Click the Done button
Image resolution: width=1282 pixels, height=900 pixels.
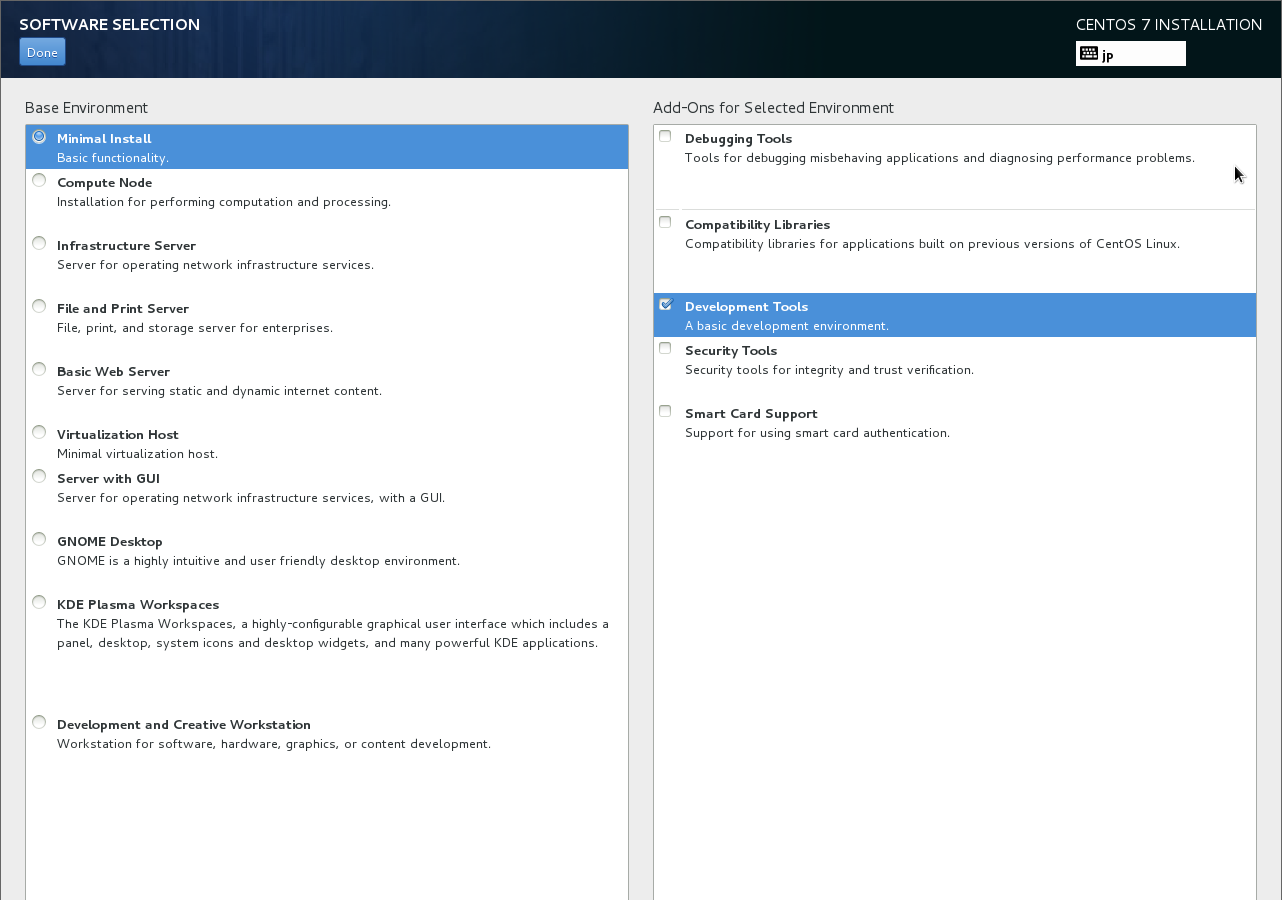point(42,52)
